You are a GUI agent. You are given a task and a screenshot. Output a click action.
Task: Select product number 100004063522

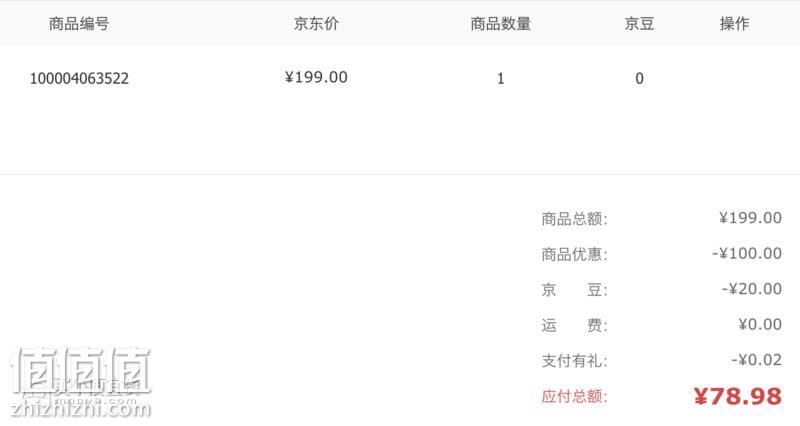click(79, 79)
